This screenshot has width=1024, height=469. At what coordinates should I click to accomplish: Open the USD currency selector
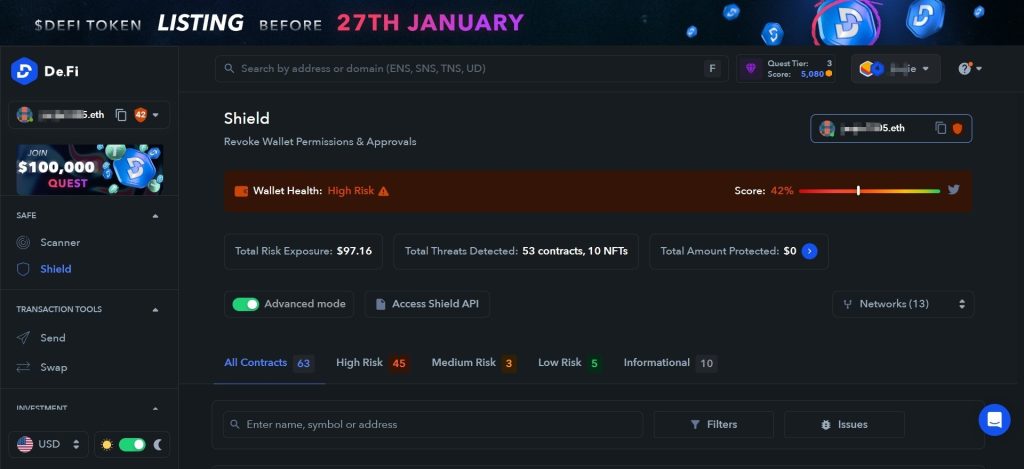point(48,444)
